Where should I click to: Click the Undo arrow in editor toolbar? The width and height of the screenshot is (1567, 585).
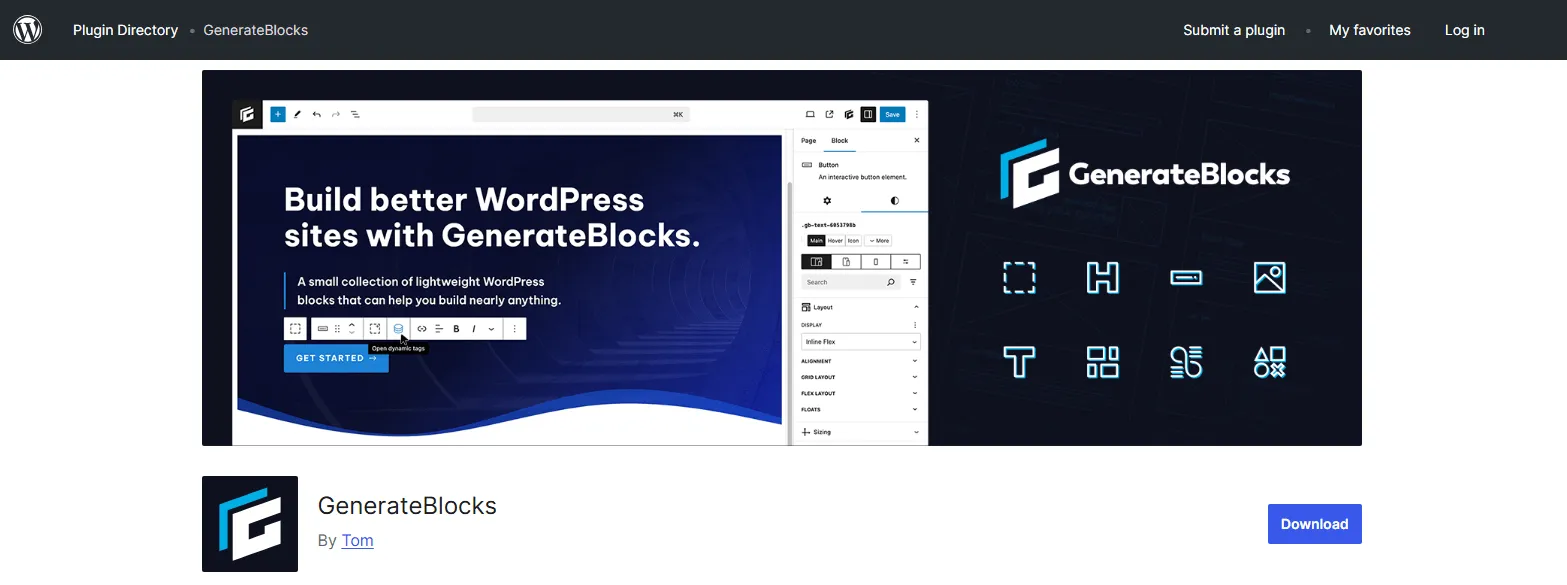(x=316, y=114)
